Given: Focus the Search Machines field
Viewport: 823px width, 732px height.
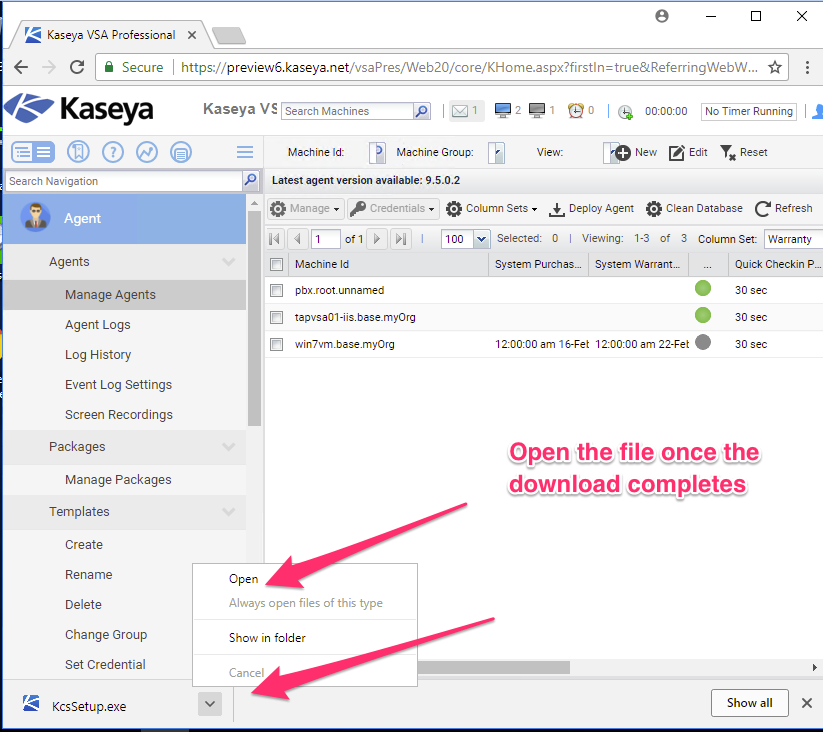Looking at the screenshot, I should (x=347, y=111).
